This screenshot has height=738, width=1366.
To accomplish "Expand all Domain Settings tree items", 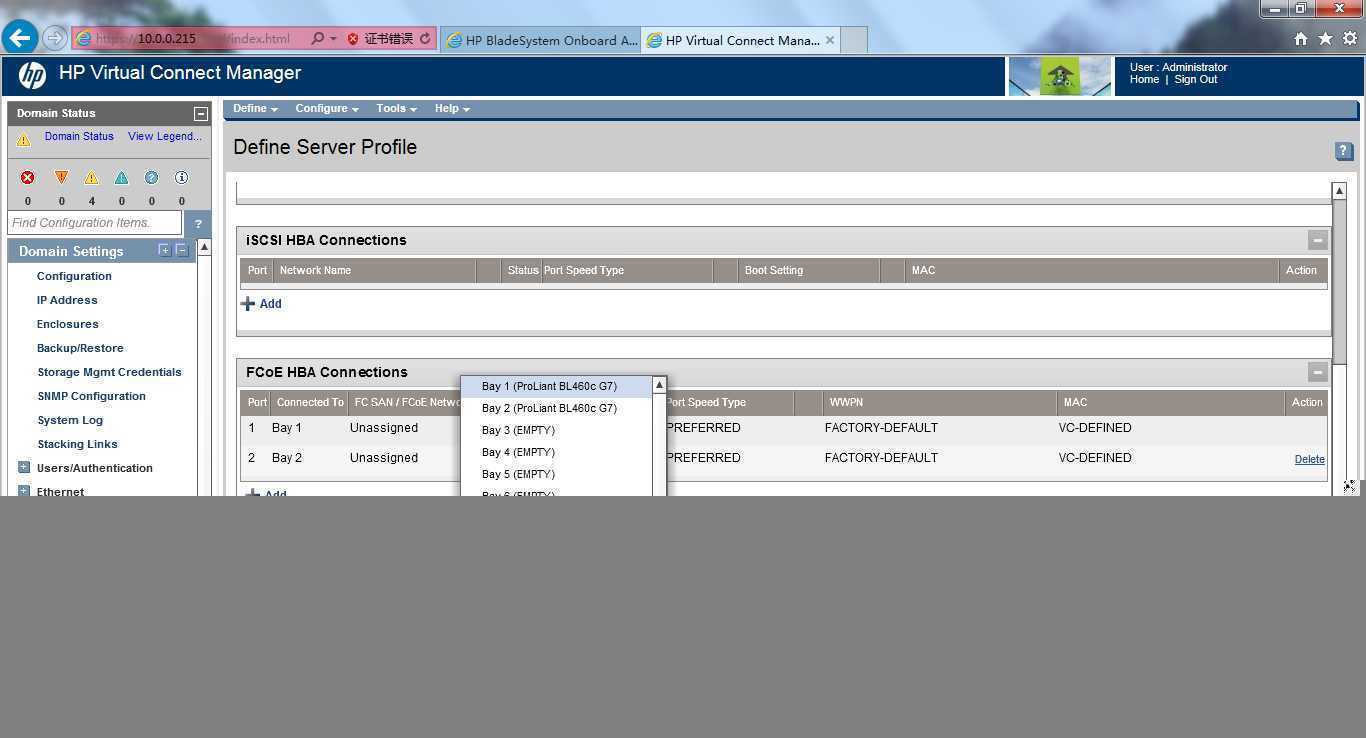I will (x=164, y=250).
